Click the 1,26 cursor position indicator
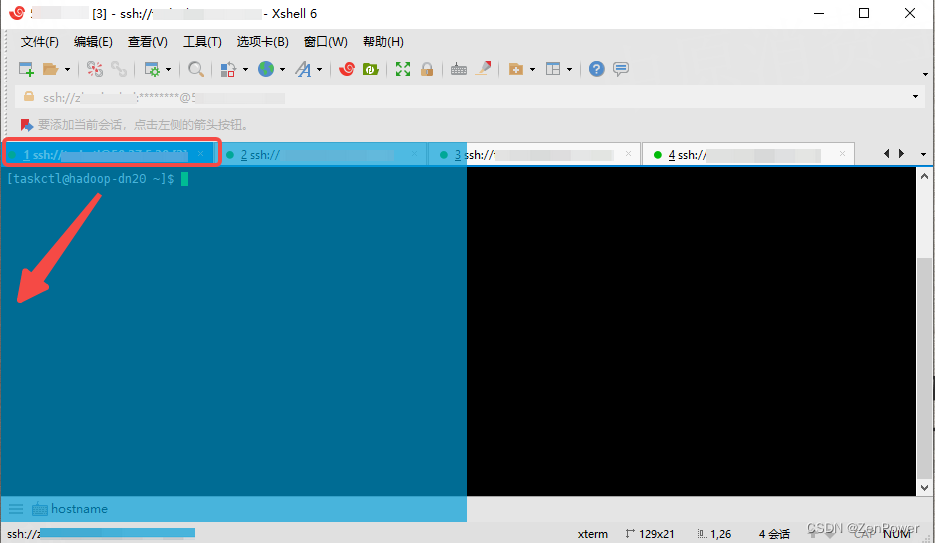The image size is (935, 543). coord(714,534)
